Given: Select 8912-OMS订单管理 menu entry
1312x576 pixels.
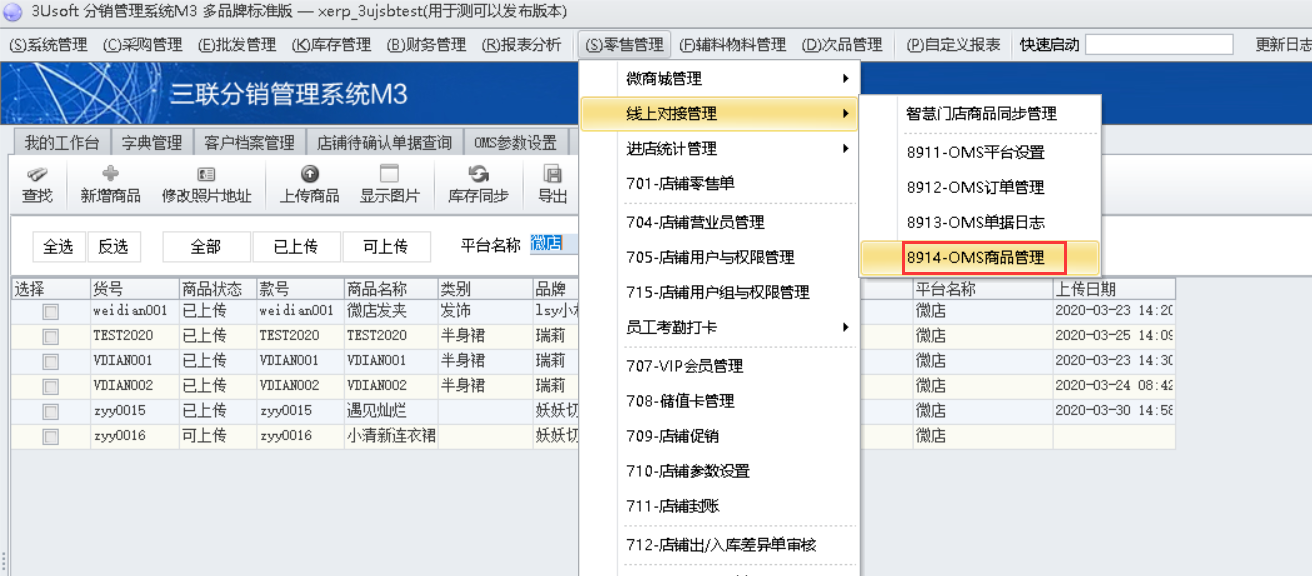Looking at the screenshot, I should pyautogui.click(x=980, y=188).
